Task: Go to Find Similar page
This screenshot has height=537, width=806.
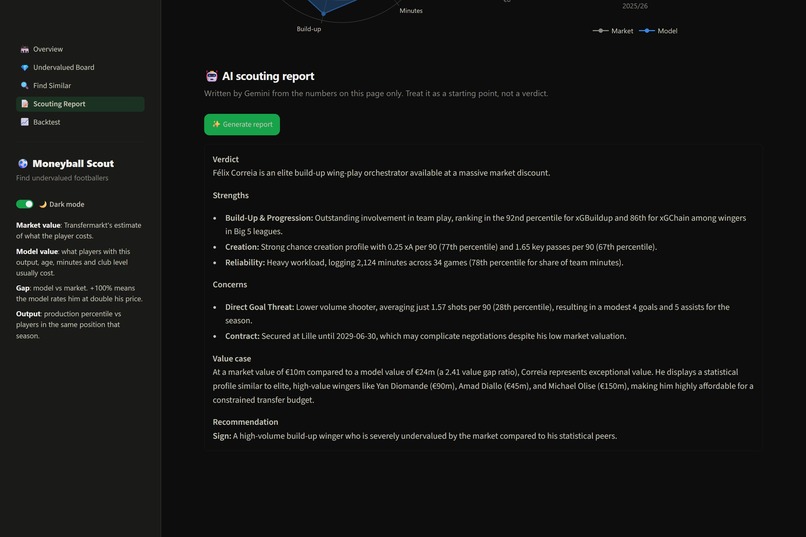Action: [80, 85]
